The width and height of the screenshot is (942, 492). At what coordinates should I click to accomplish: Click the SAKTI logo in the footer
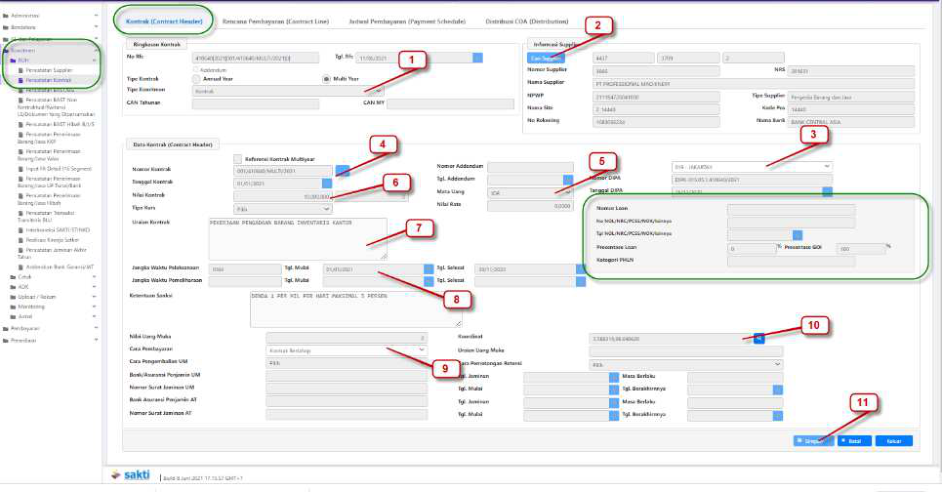tap(130, 474)
